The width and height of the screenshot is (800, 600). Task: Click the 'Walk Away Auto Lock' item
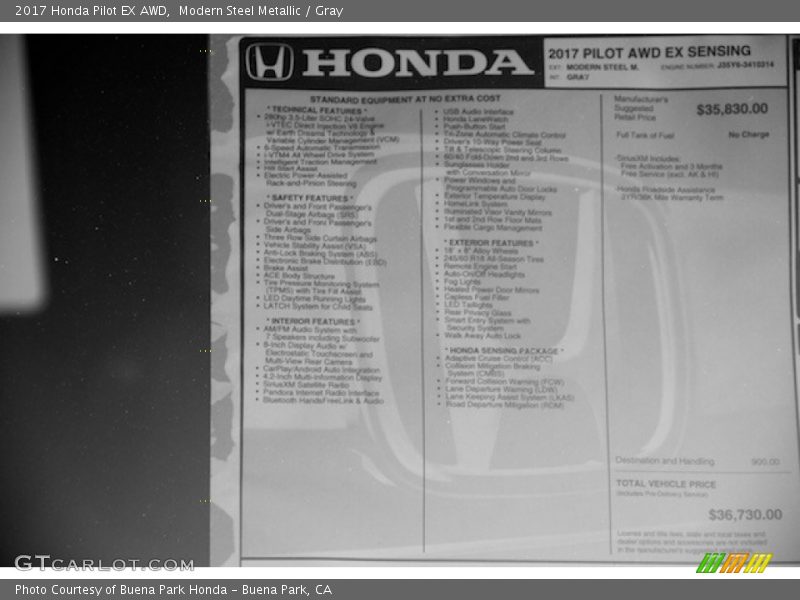[483, 336]
